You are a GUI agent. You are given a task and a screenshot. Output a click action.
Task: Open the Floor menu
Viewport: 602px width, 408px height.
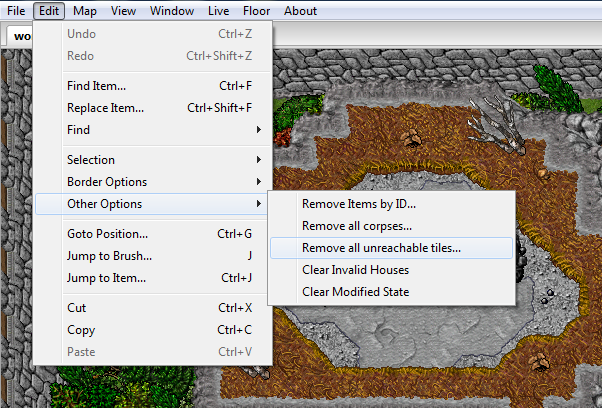pyautogui.click(x=256, y=11)
